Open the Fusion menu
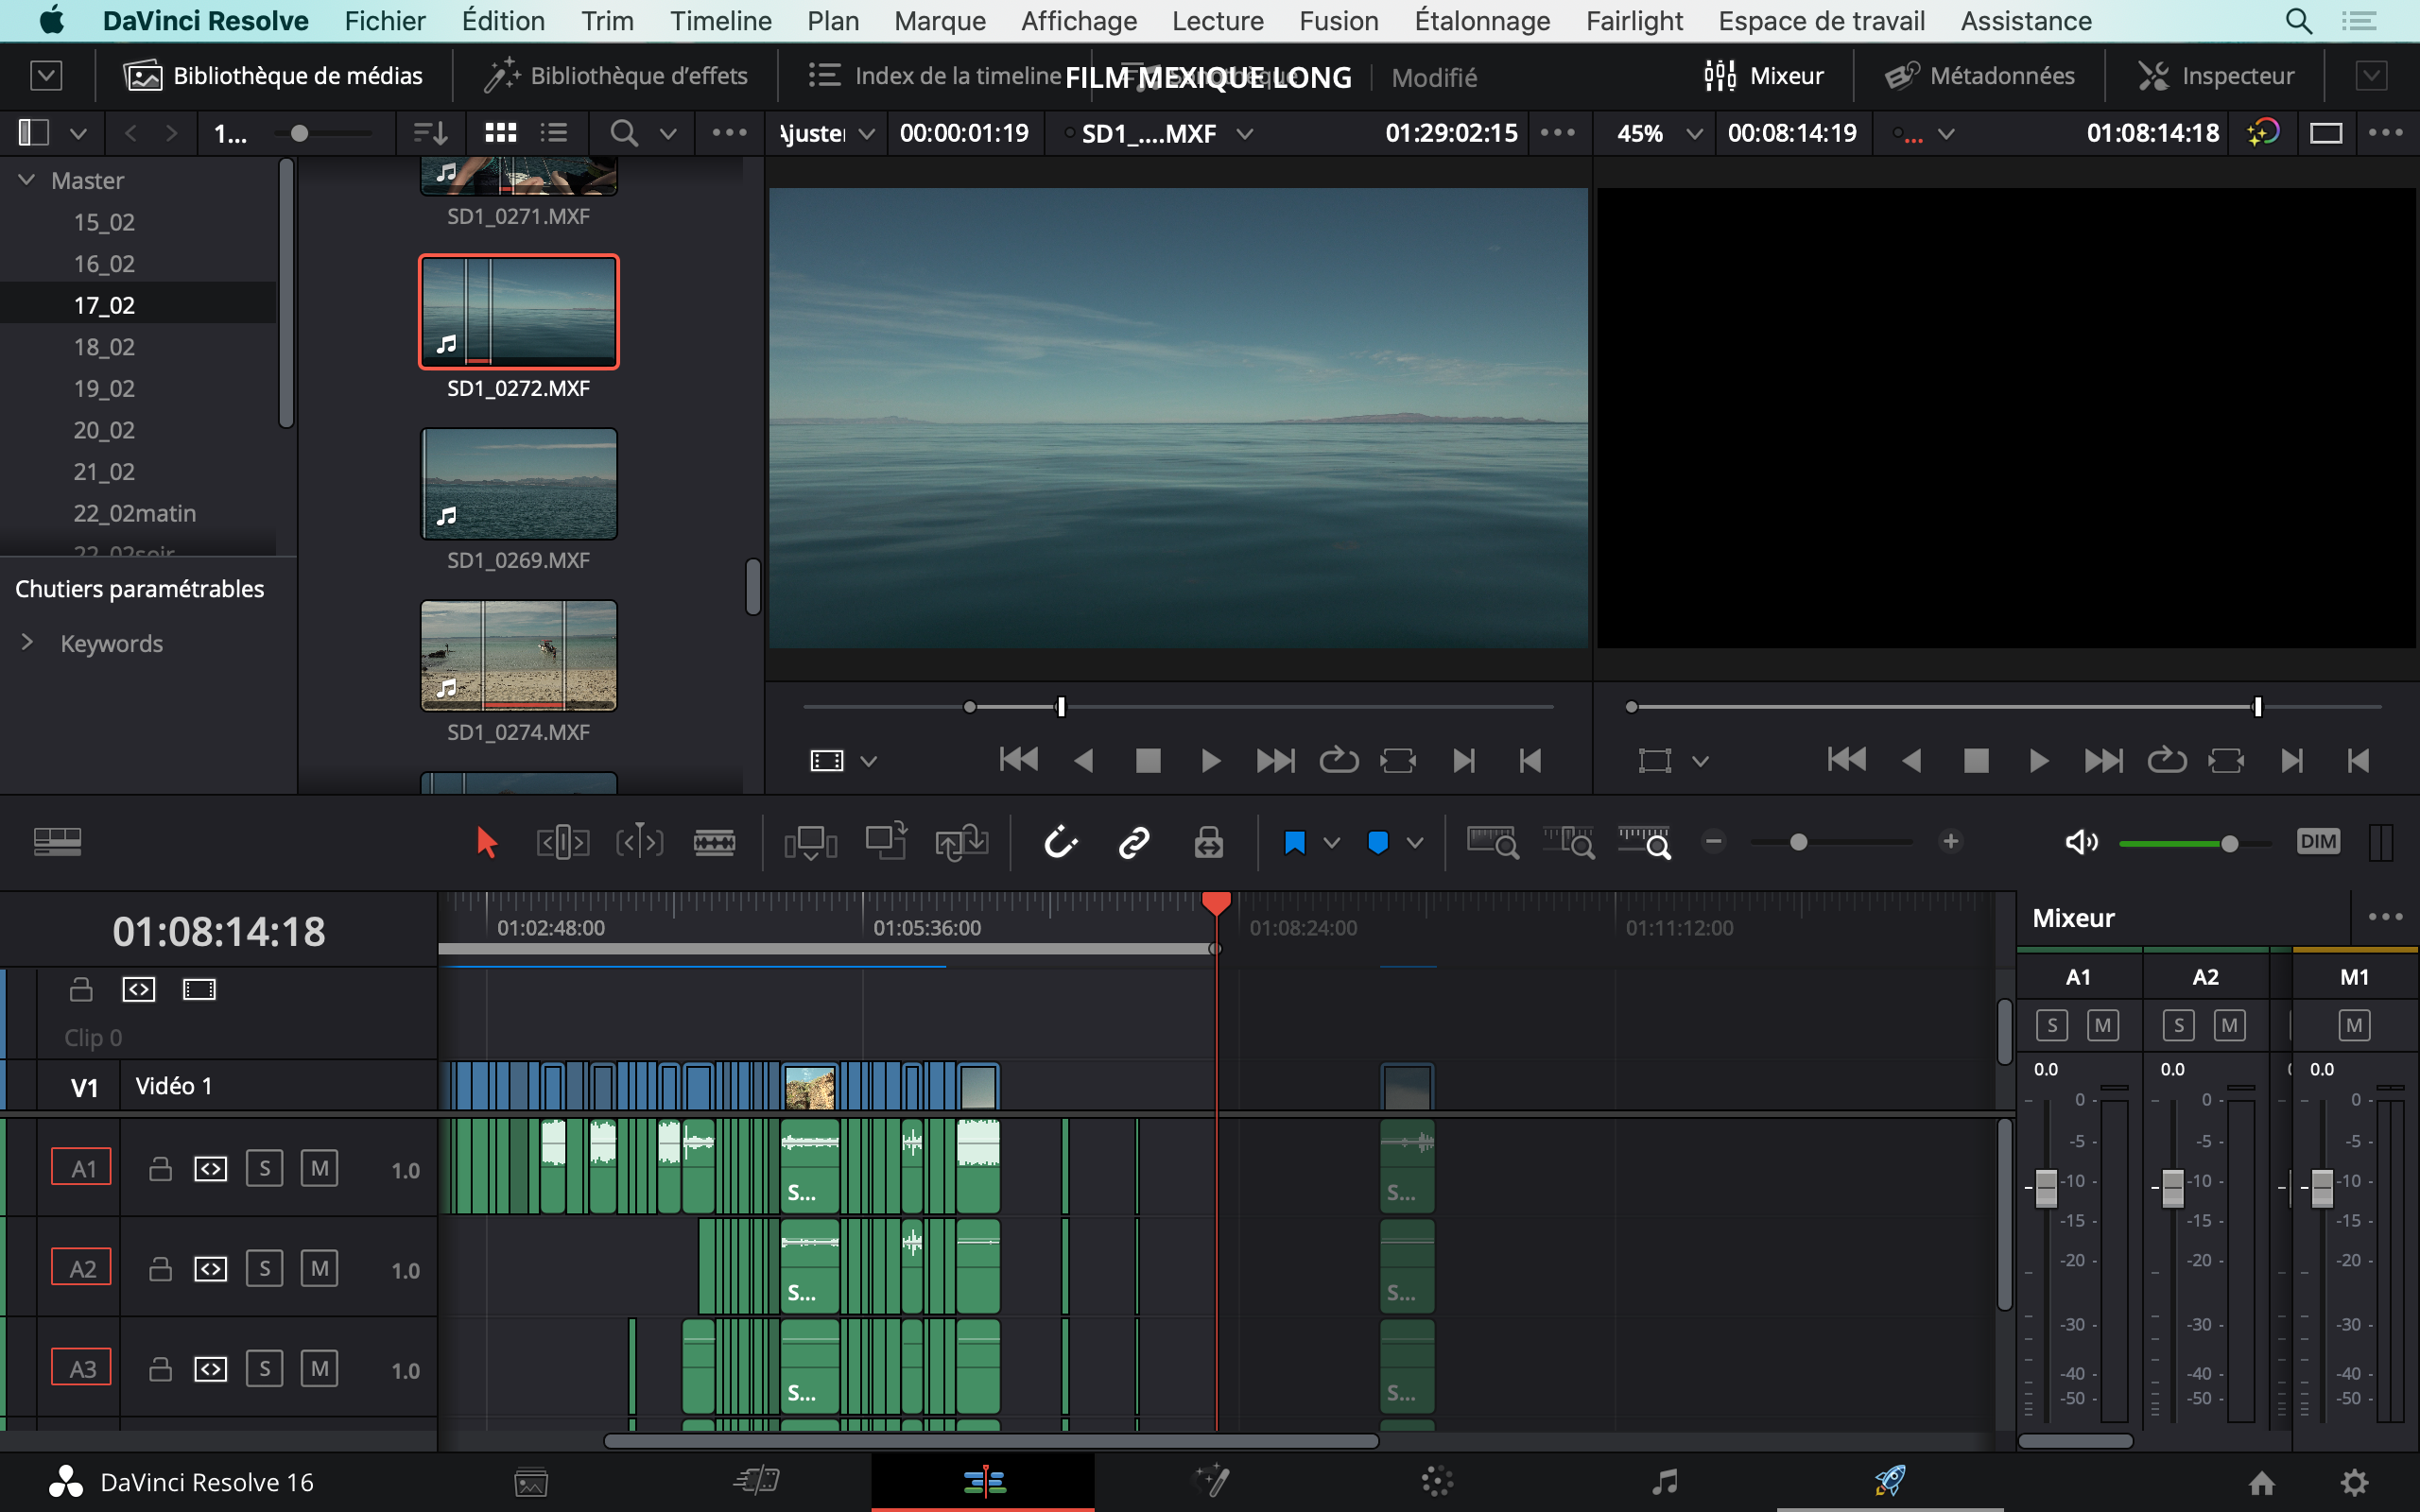Image resolution: width=2420 pixels, height=1512 pixels. (x=1338, y=21)
